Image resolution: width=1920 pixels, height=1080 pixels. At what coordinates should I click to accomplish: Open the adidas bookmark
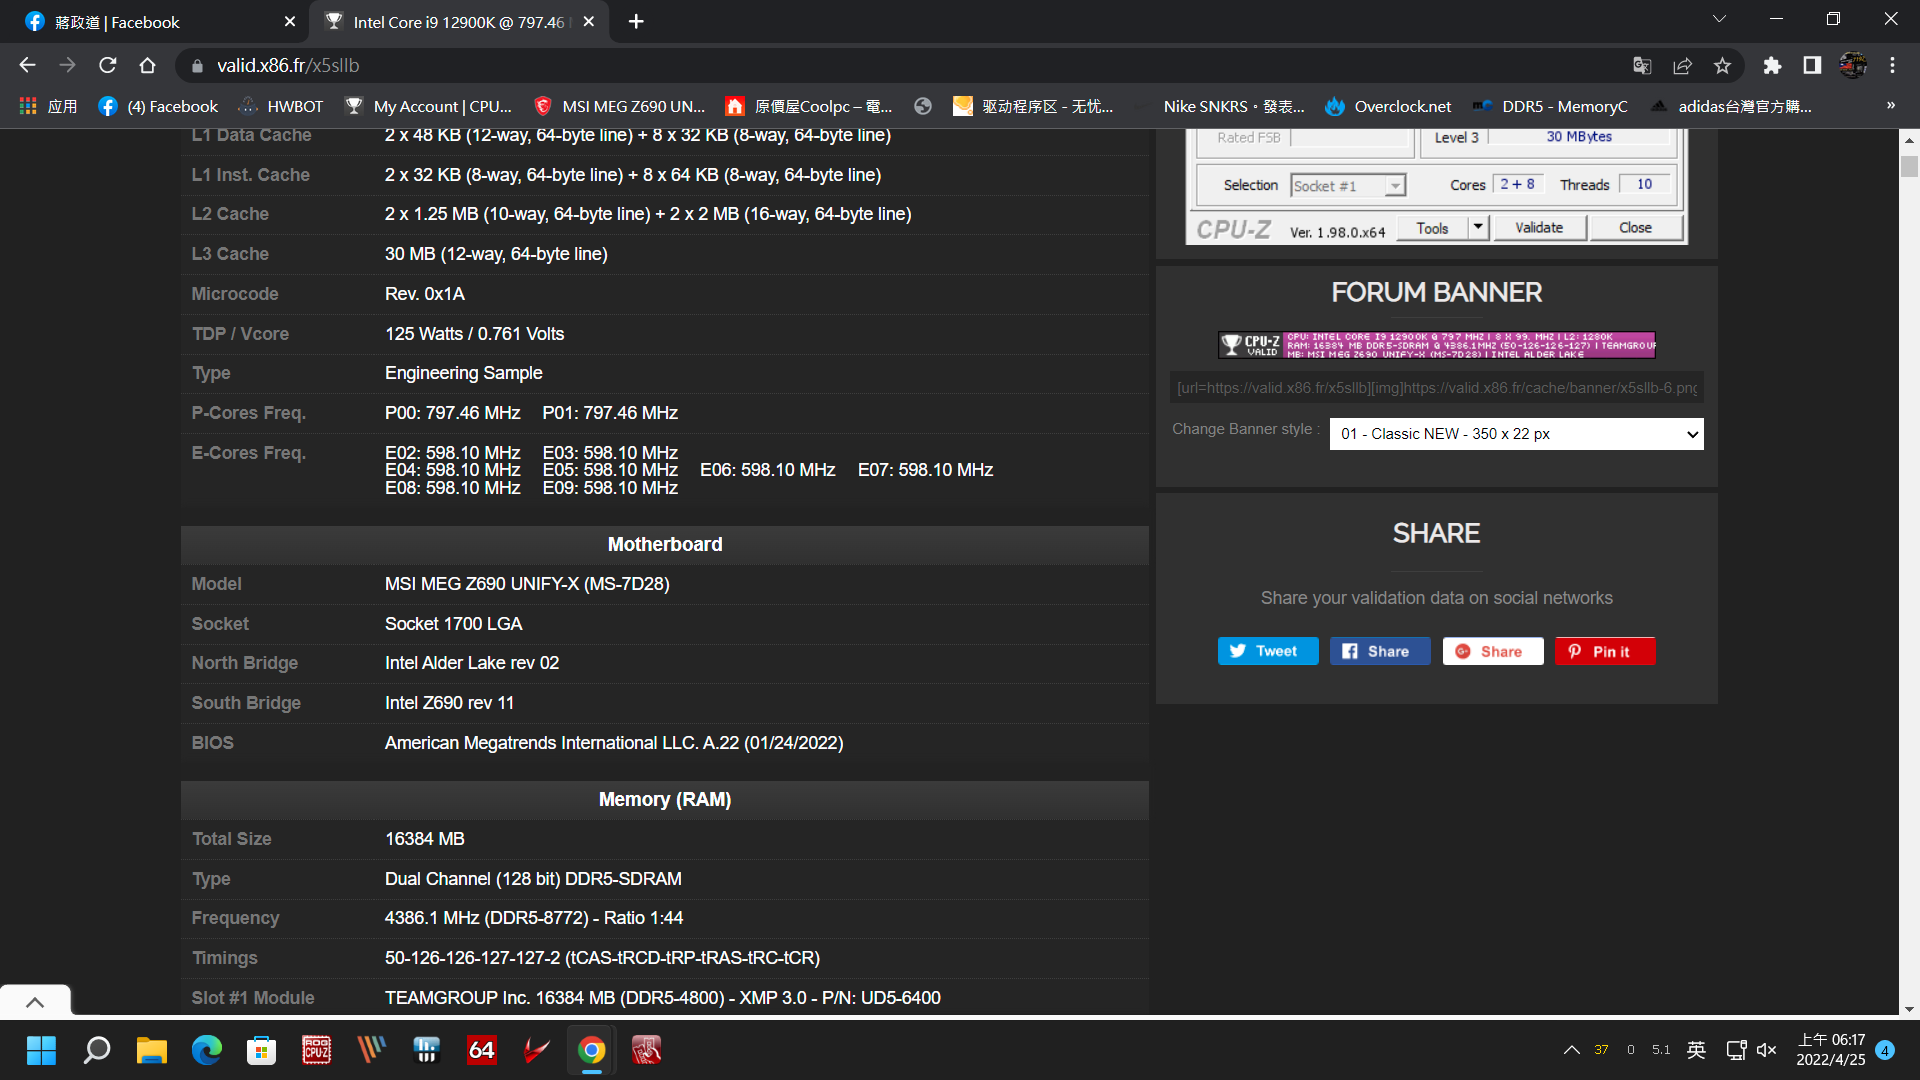[1730, 106]
